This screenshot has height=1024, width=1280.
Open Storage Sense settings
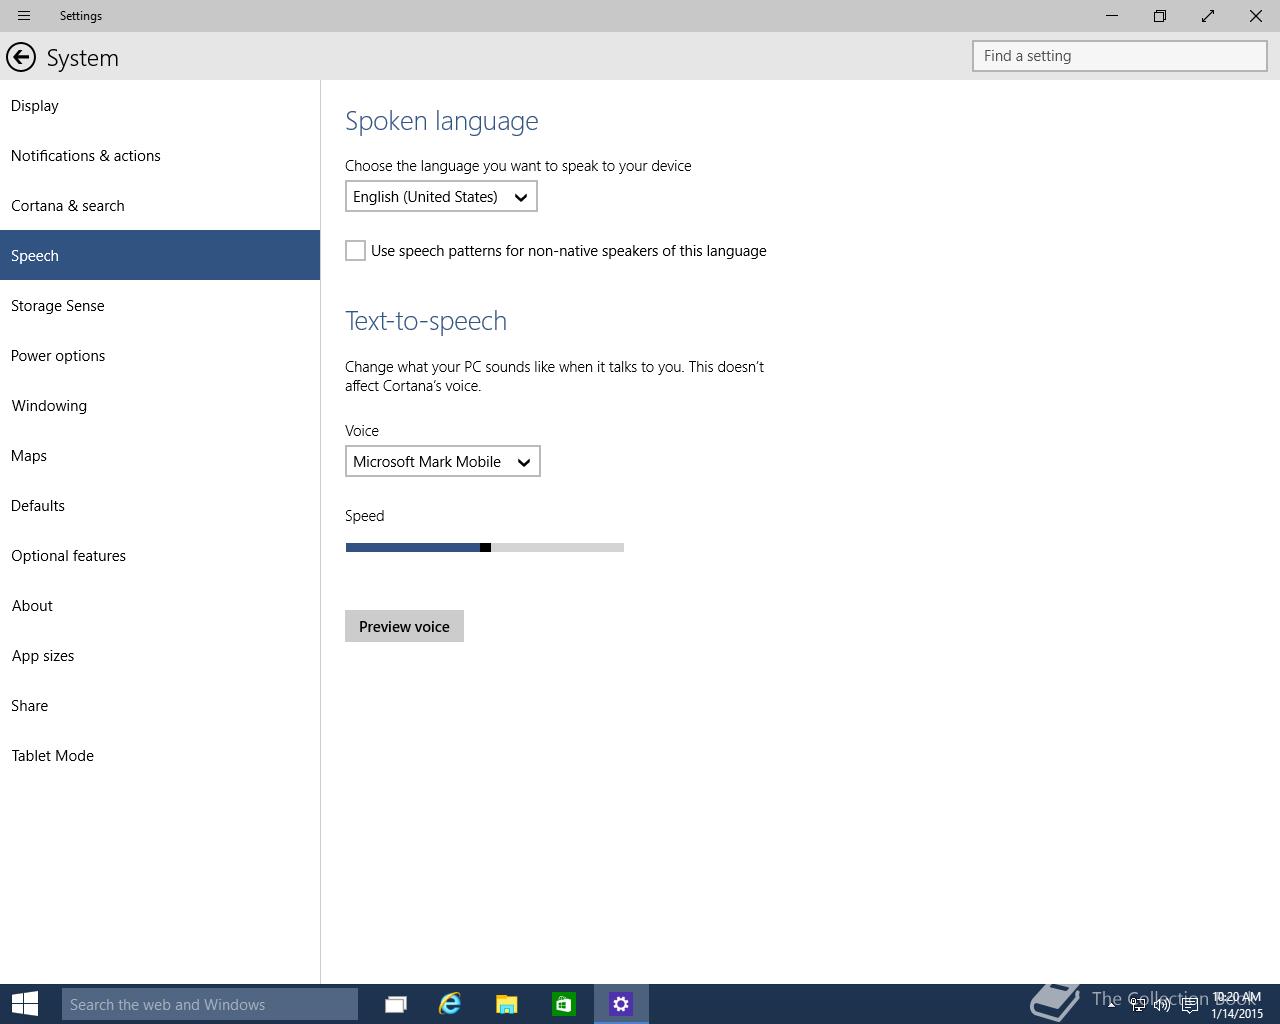[160, 305]
